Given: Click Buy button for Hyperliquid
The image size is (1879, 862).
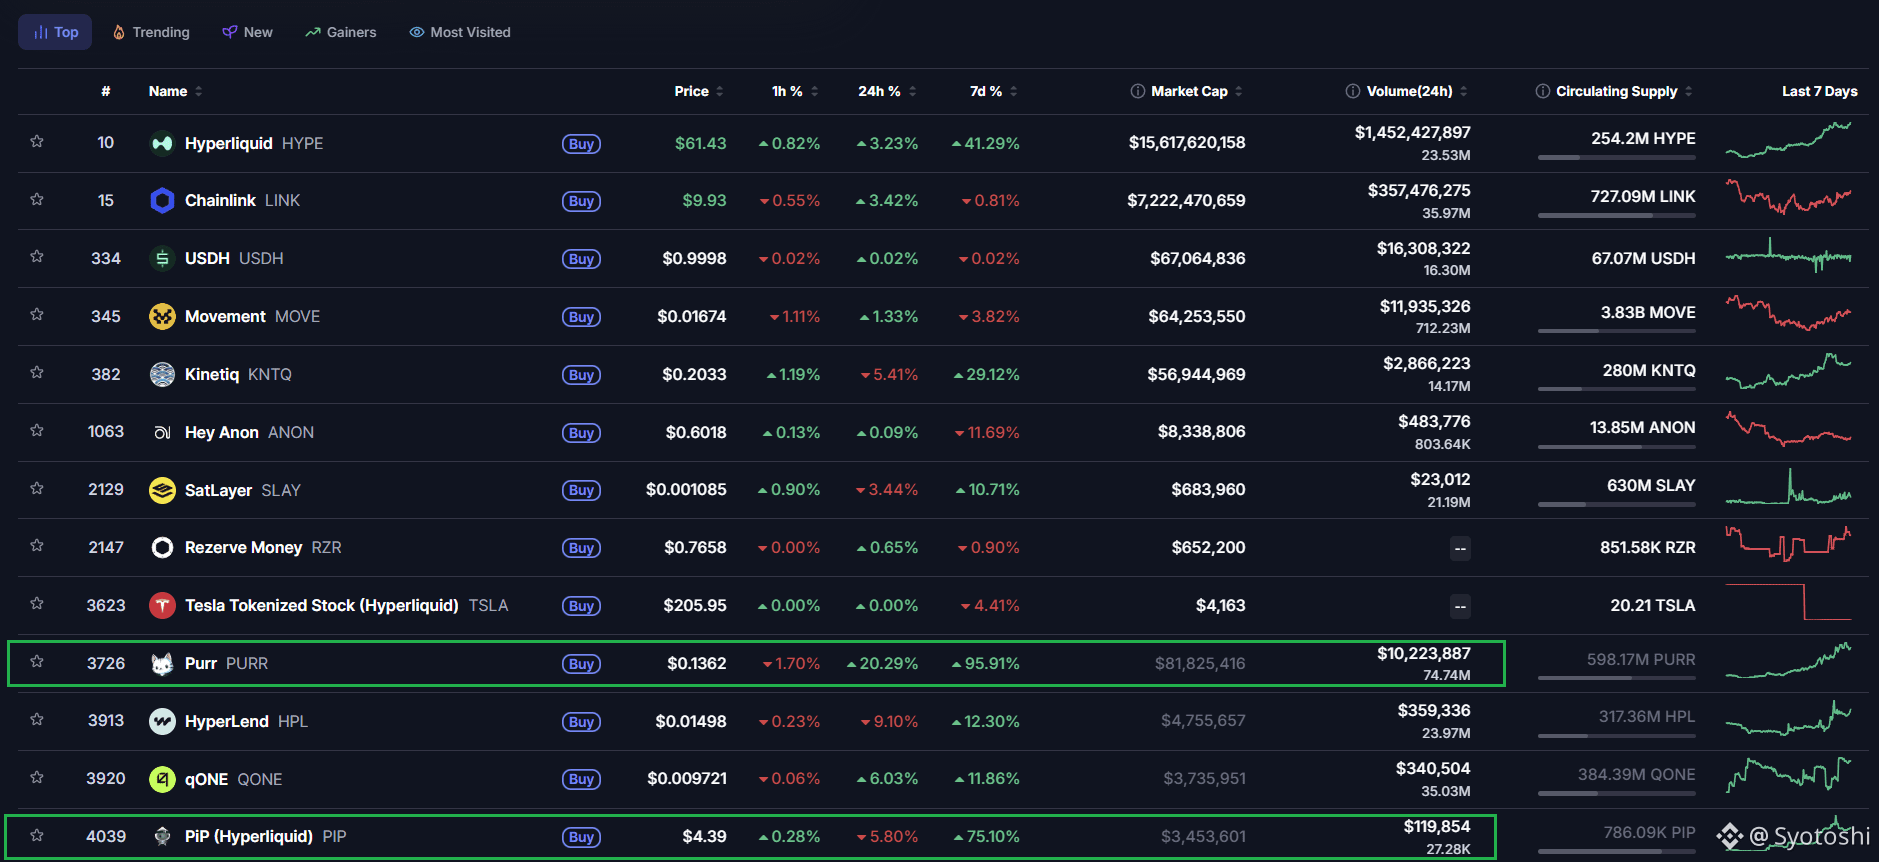Looking at the screenshot, I should 581,144.
